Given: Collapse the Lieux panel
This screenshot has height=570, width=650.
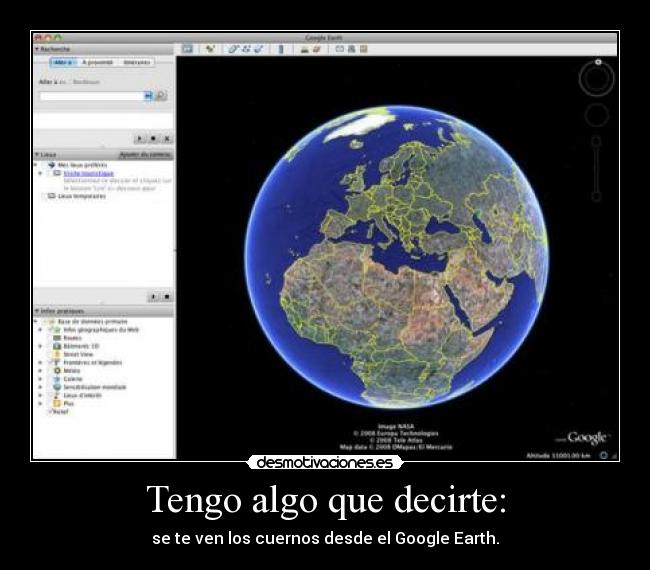Looking at the screenshot, I should [37, 155].
